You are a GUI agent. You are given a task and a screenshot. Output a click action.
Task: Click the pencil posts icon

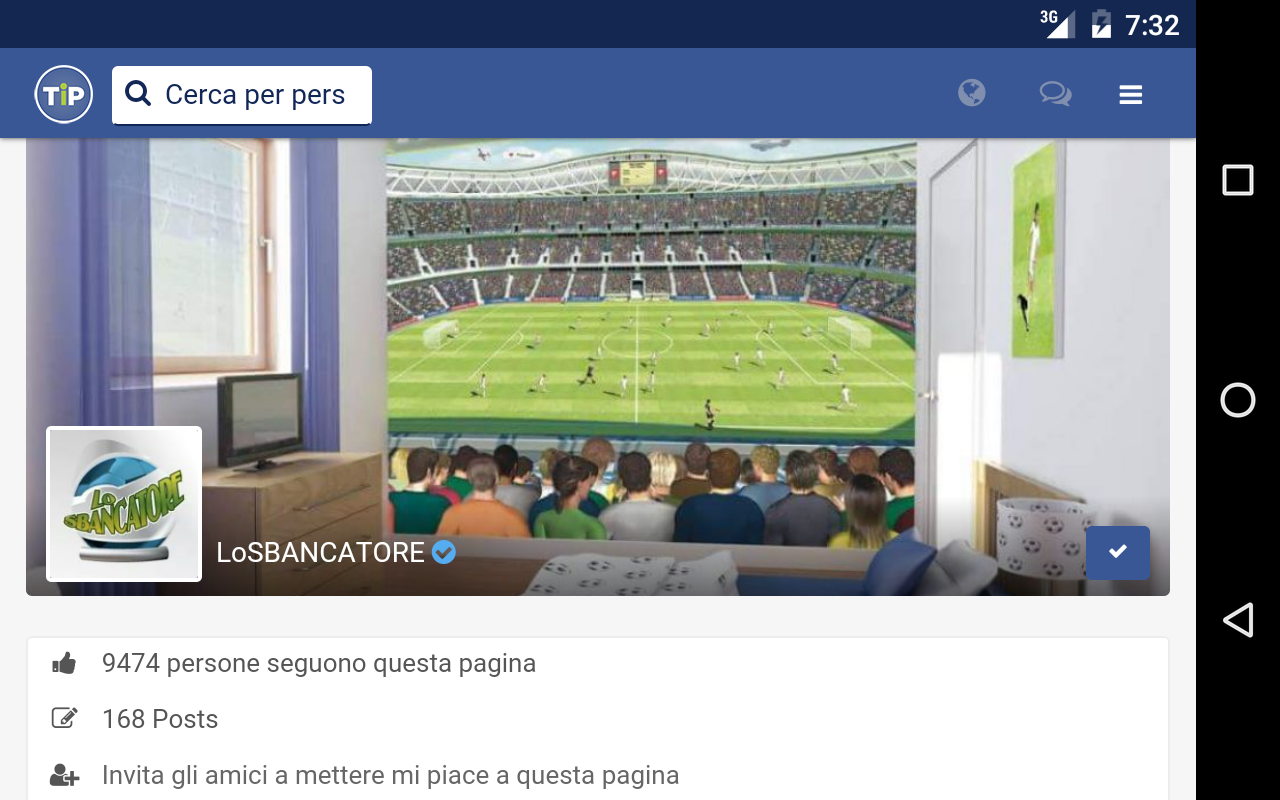coord(64,718)
